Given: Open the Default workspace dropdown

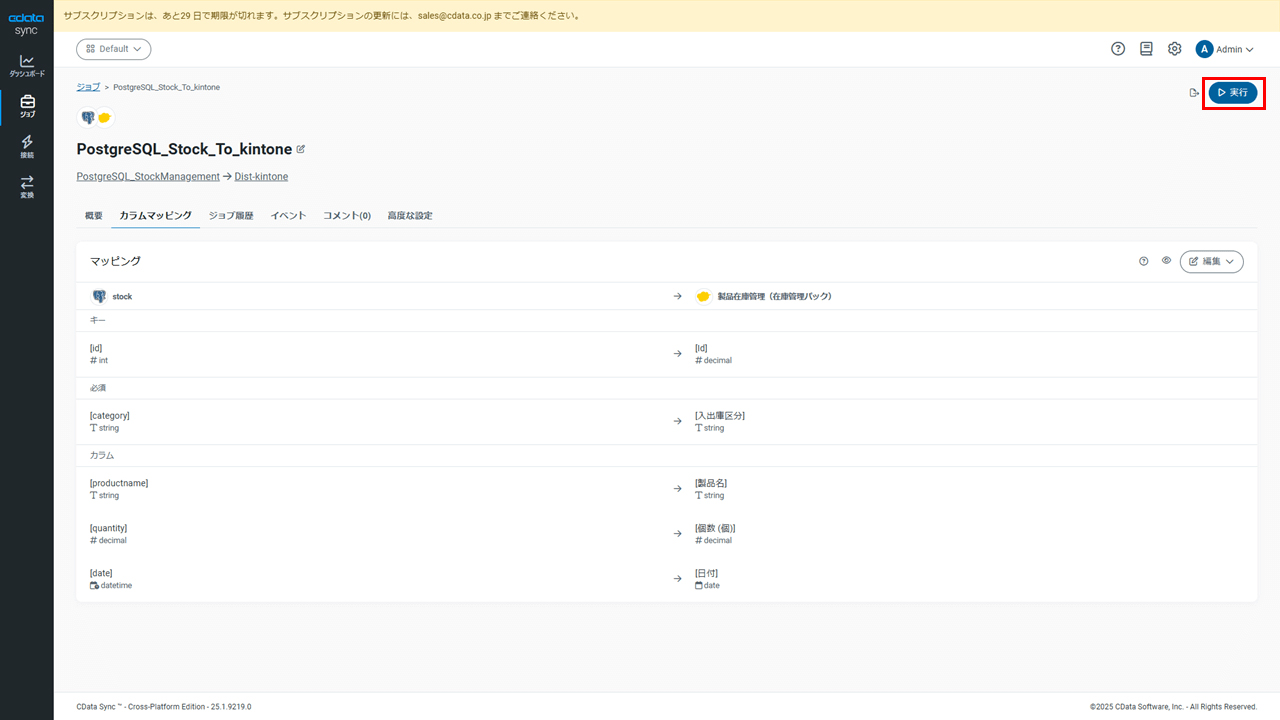Looking at the screenshot, I should coord(114,49).
